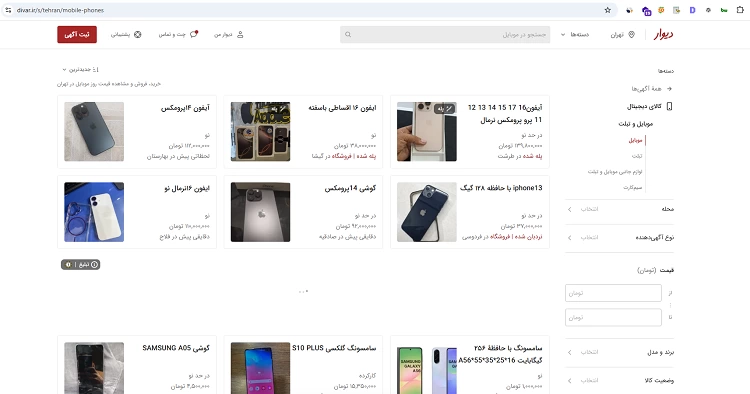
Task: Click the dark iPhone 14 Pro Max thumbnail
Action: (94, 131)
